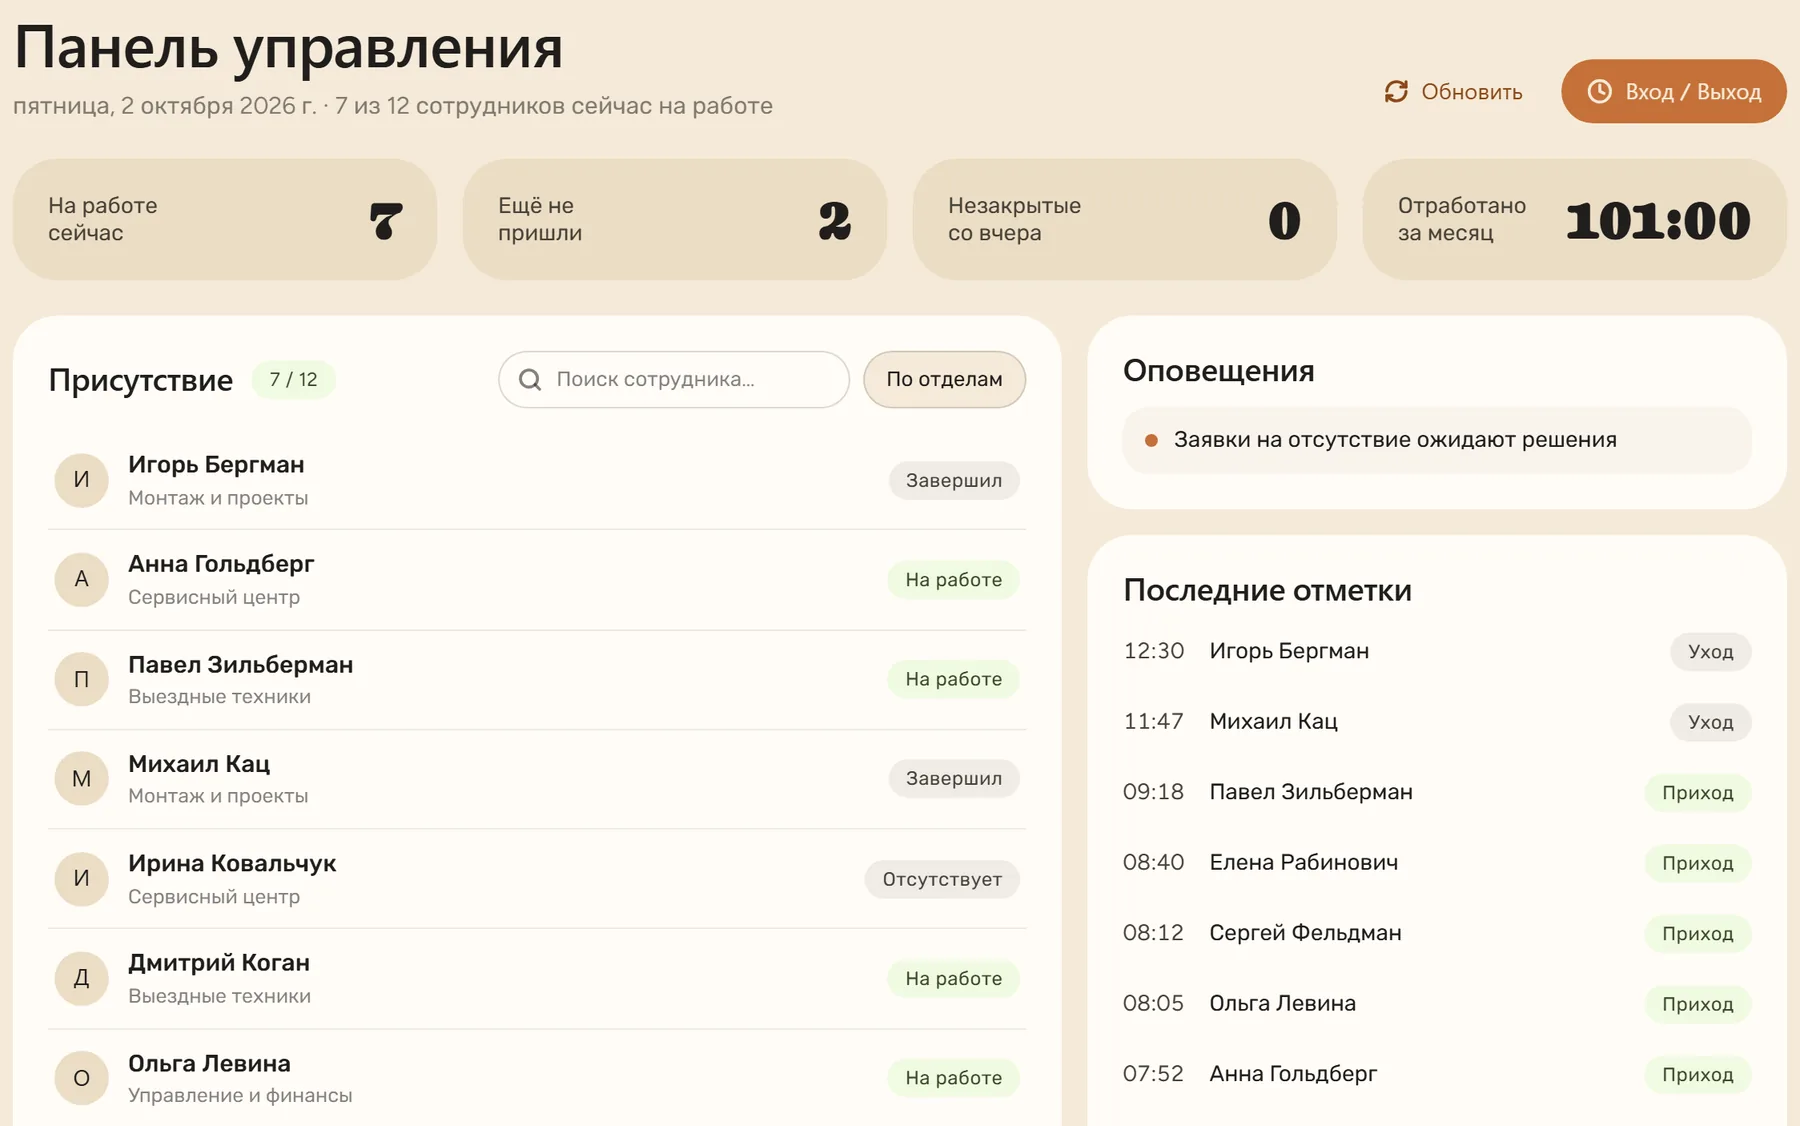Click the Сергей Фельдман recent mark entry
This screenshot has height=1126, width=1800.
[x=1437, y=933]
